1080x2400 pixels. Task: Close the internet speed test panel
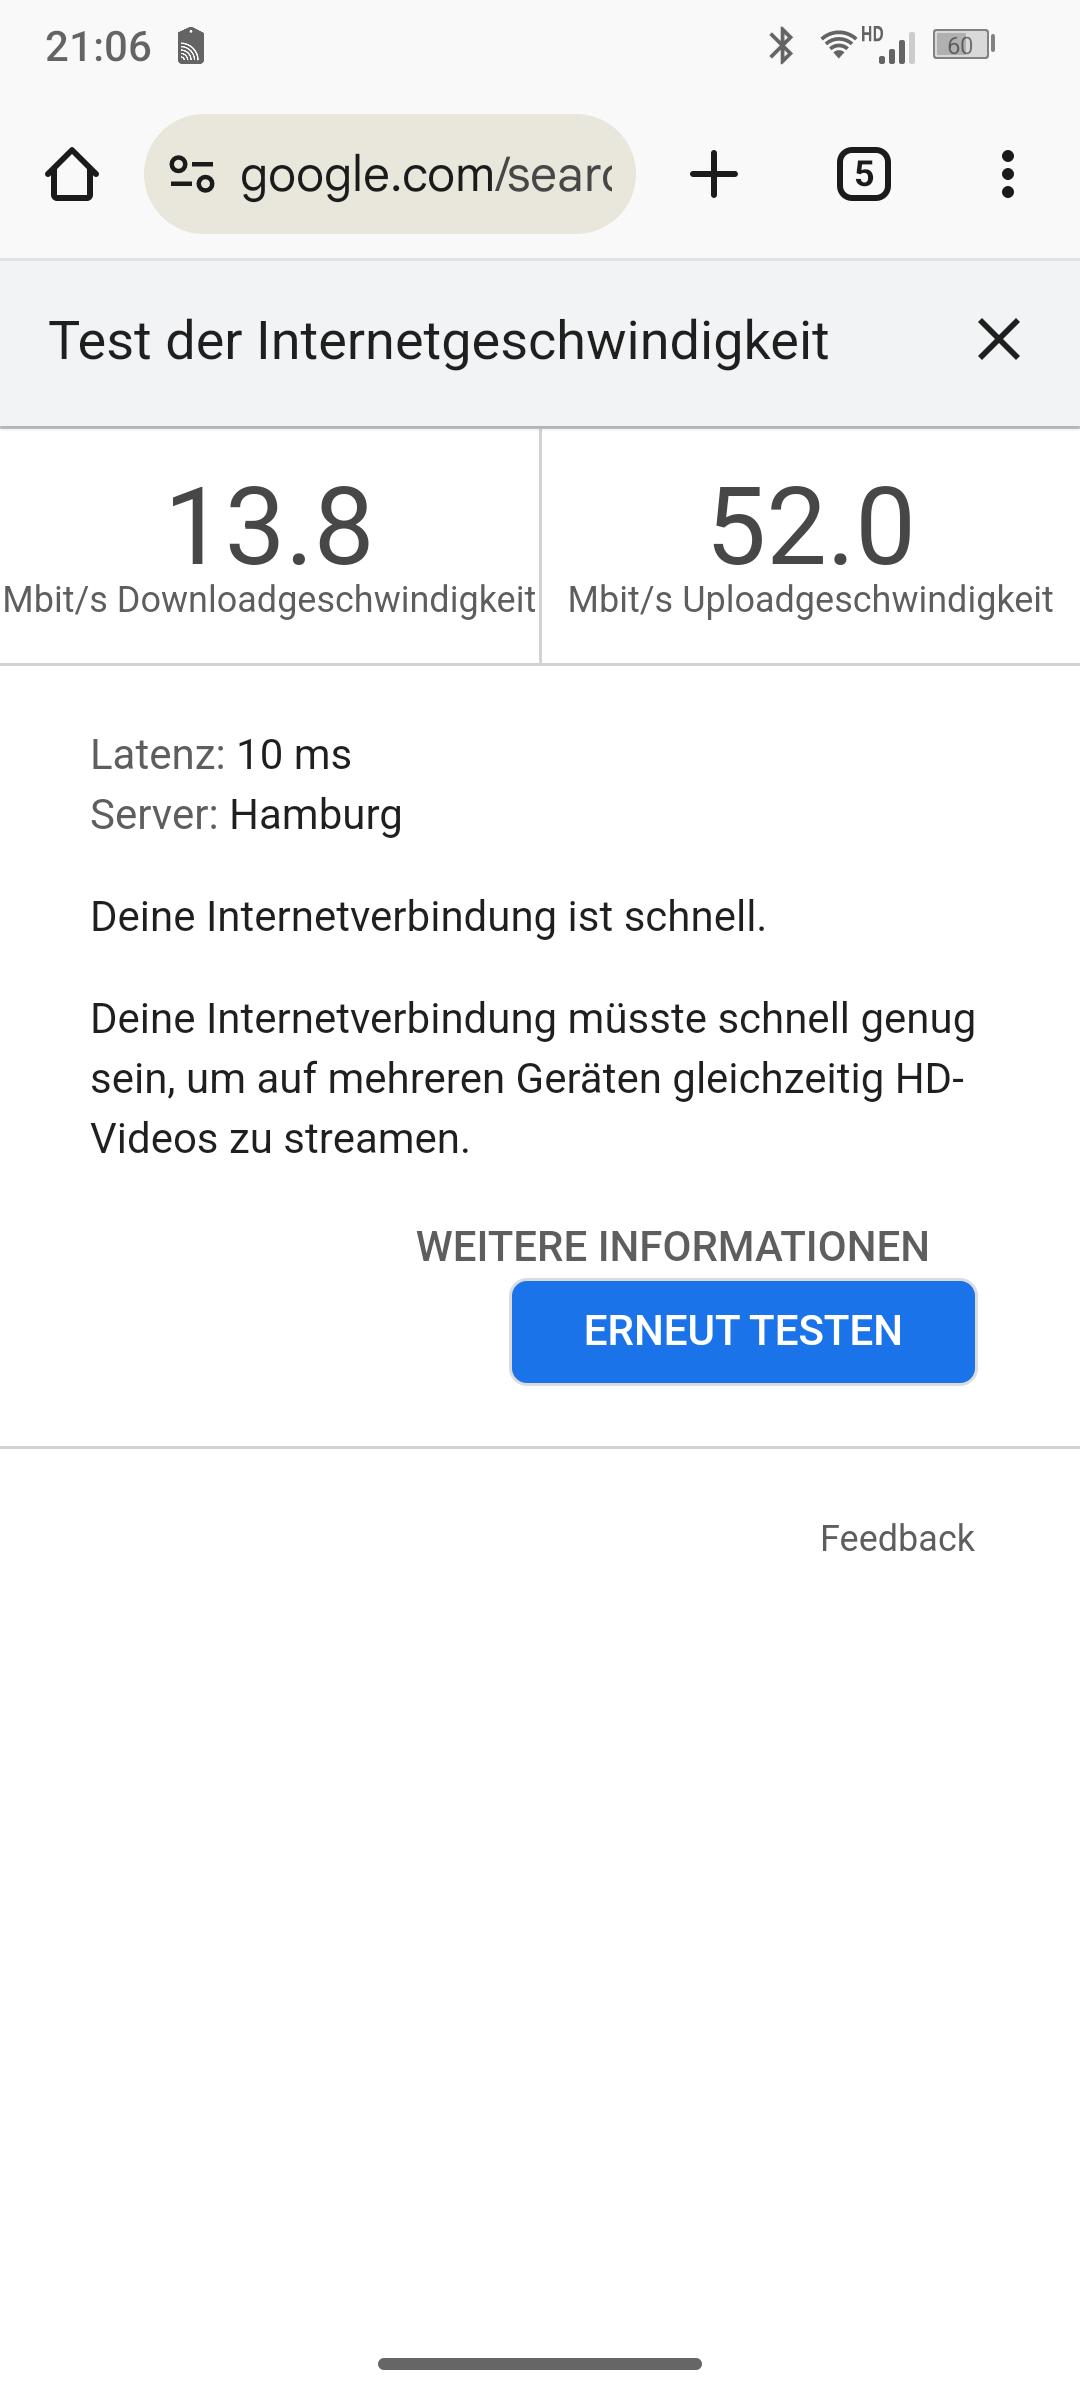999,340
